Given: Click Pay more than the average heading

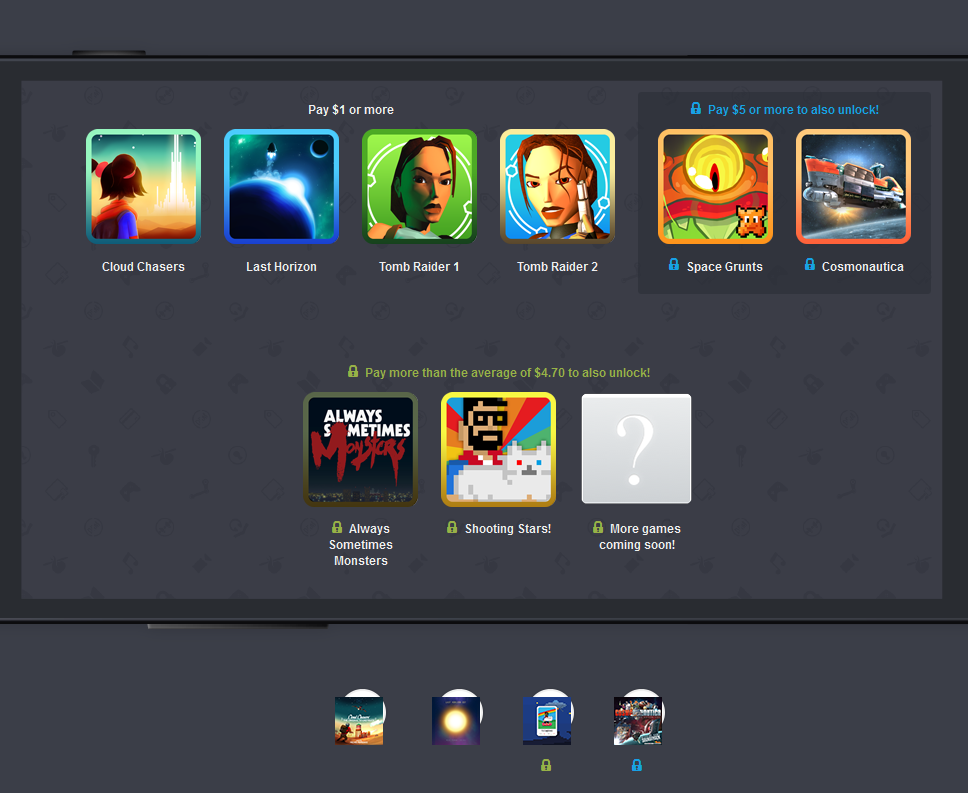Looking at the screenshot, I should click(507, 373).
